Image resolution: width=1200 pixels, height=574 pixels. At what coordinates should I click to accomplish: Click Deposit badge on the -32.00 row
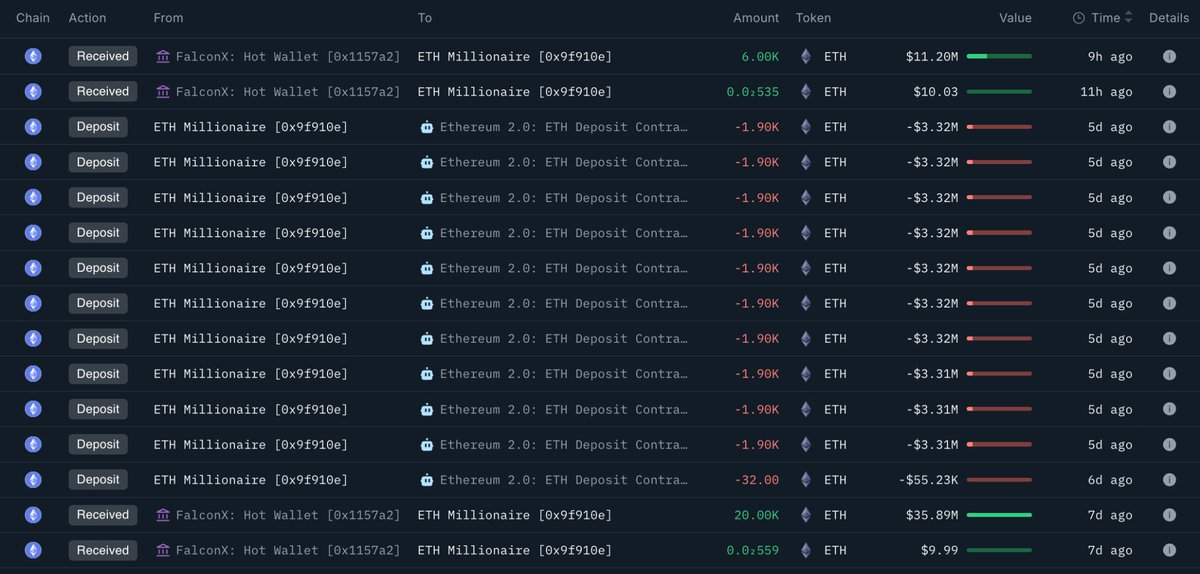(x=98, y=480)
